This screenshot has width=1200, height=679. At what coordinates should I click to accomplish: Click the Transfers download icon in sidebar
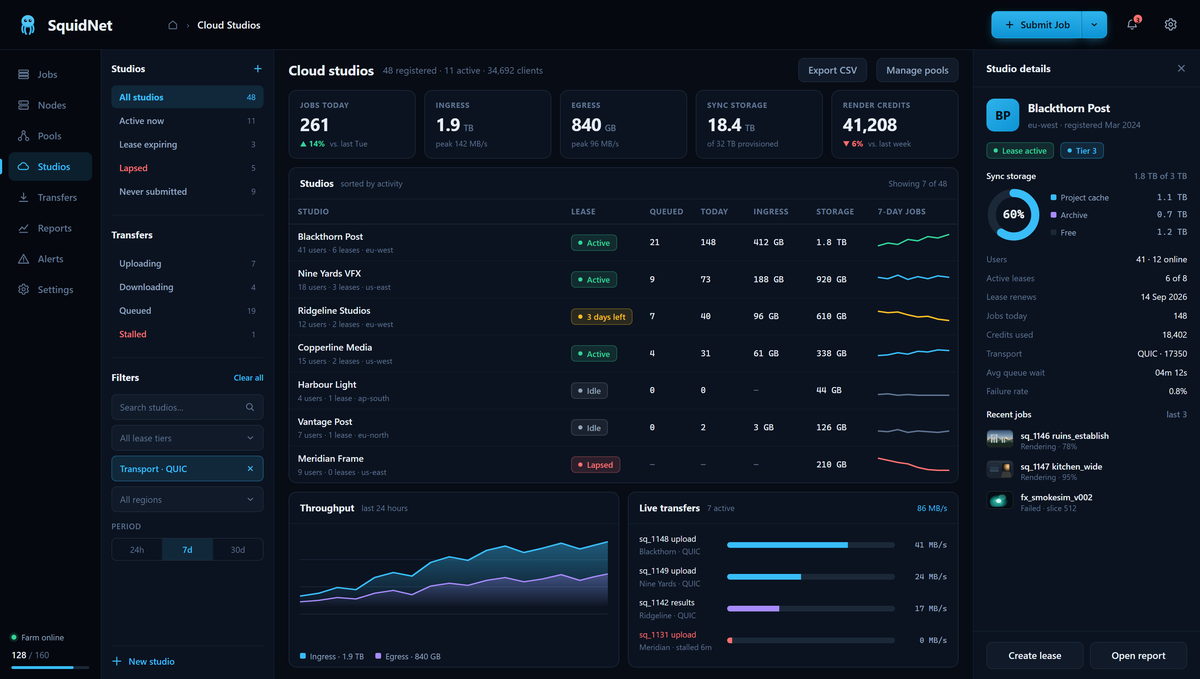[x=24, y=197]
